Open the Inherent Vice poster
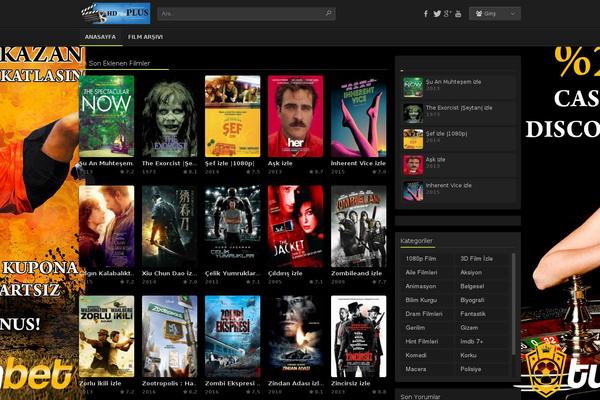Viewport: 600px width, 400px height. click(359, 116)
